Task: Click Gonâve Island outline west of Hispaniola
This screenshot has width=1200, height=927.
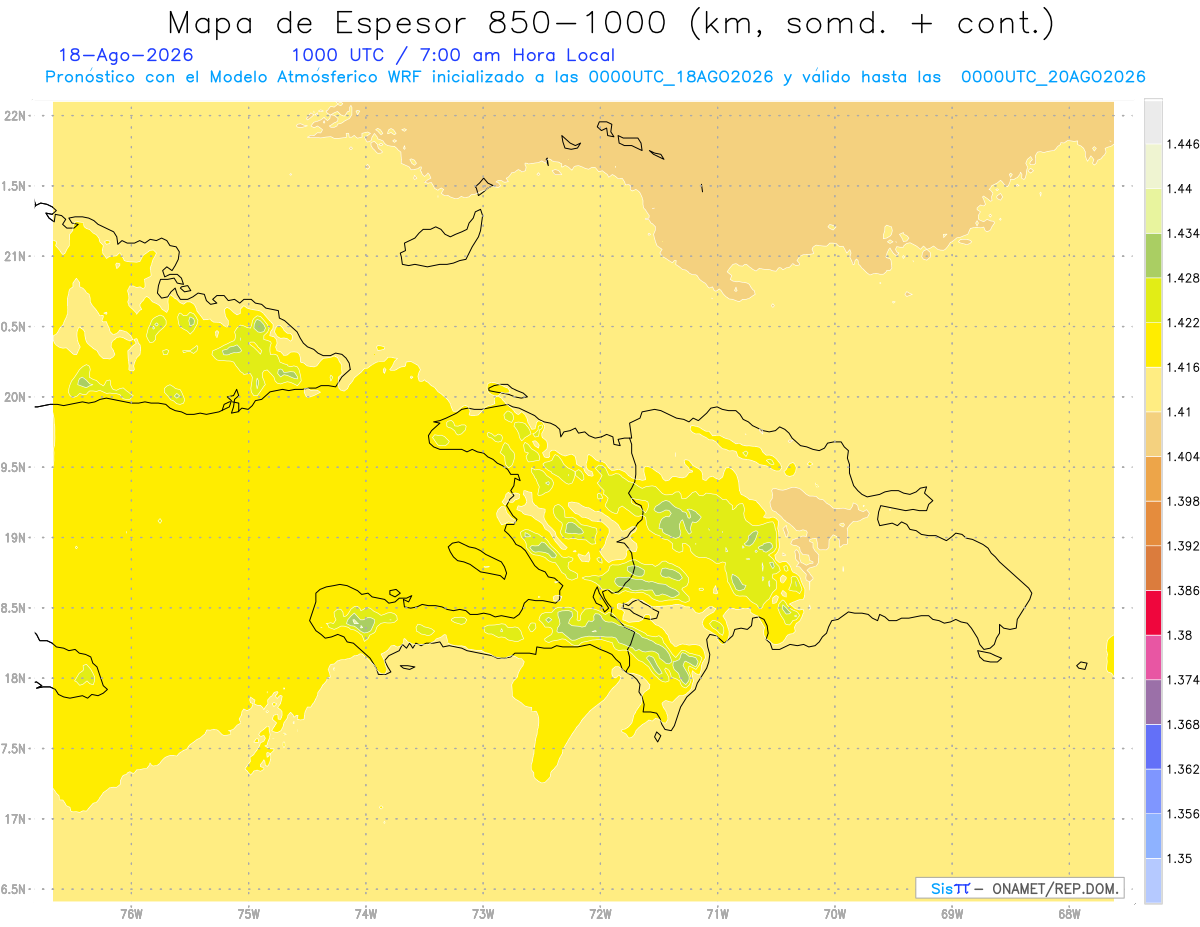Action: coord(477,558)
